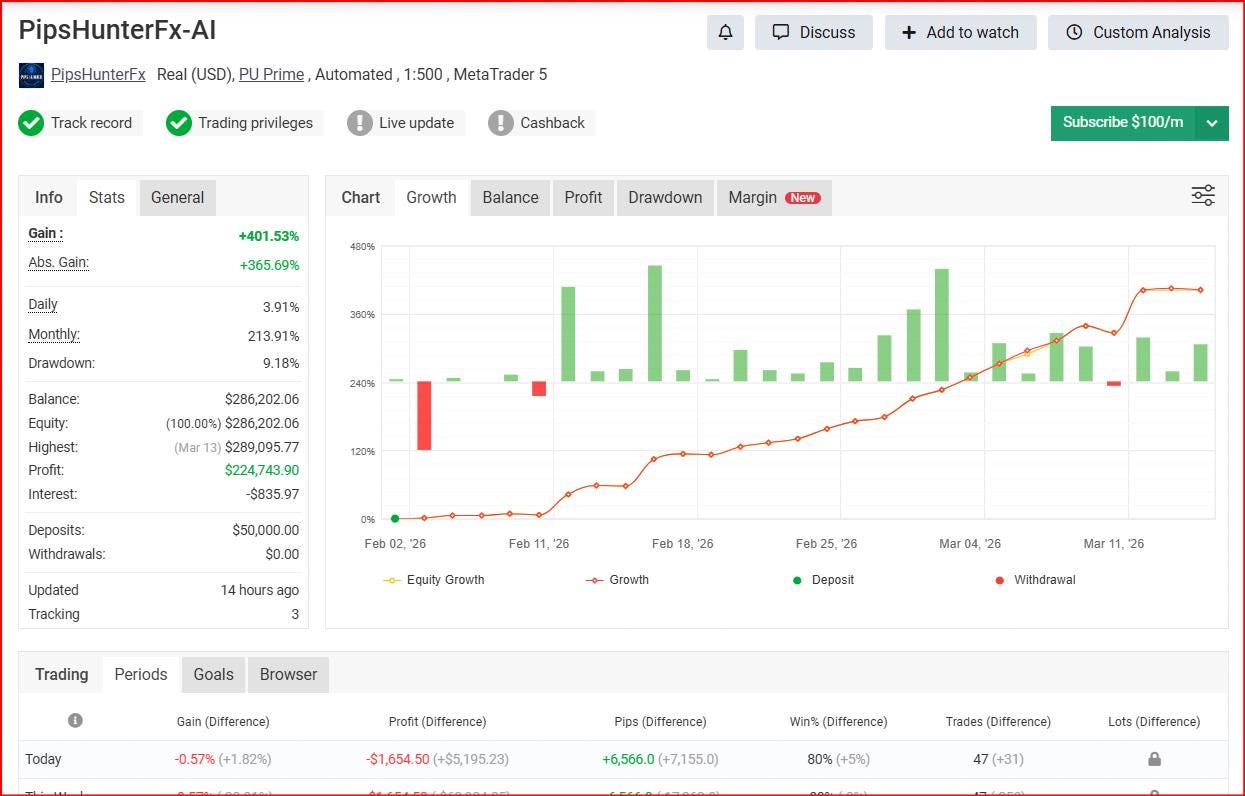1245x796 pixels.
Task: Open chart settings sliders icon
Action: coord(1203,196)
